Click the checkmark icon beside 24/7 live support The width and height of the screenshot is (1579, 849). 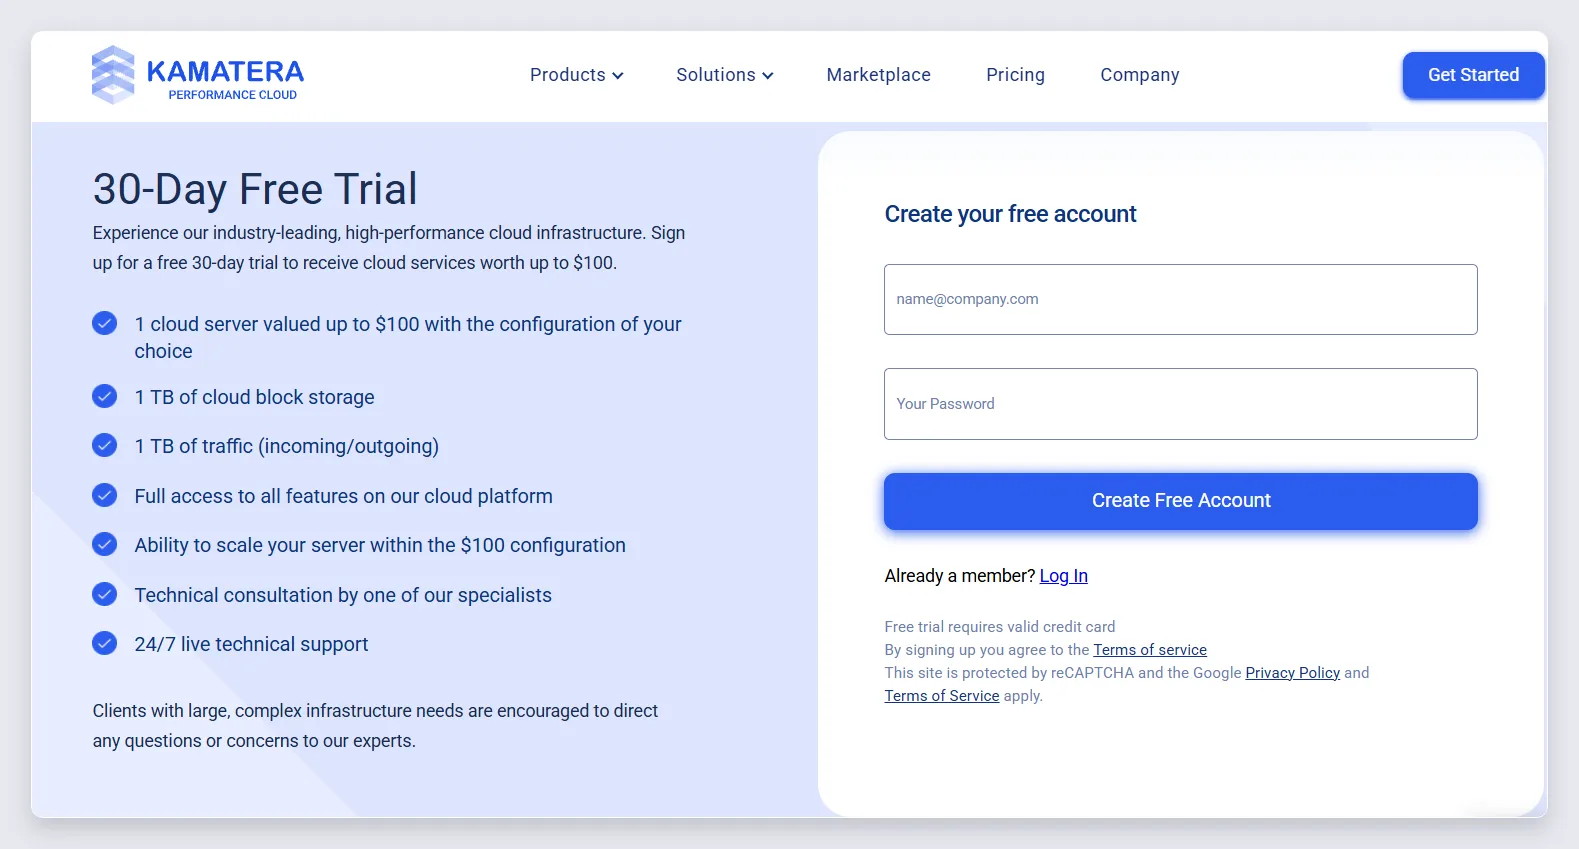[105, 643]
